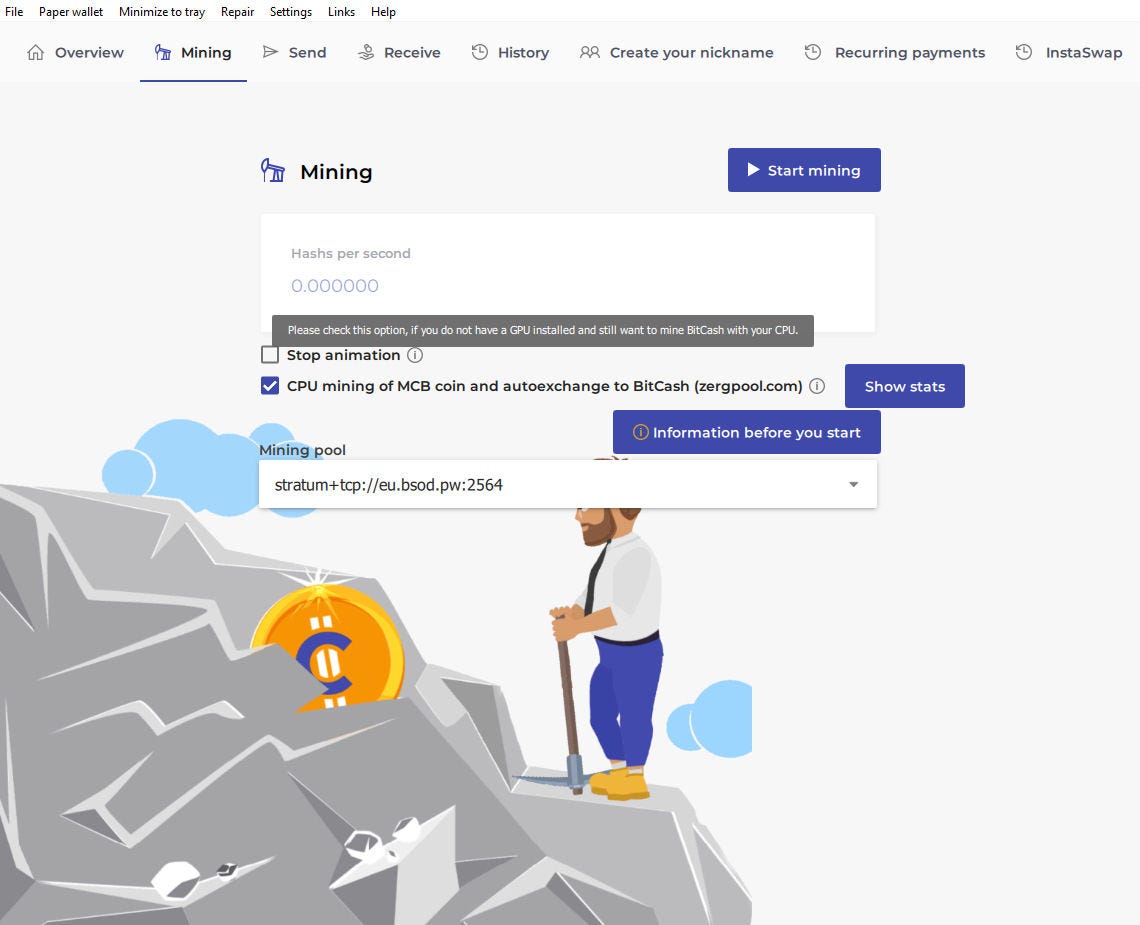This screenshot has width=1140, height=925.
Task: Click Information before you start button
Action: click(747, 432)
